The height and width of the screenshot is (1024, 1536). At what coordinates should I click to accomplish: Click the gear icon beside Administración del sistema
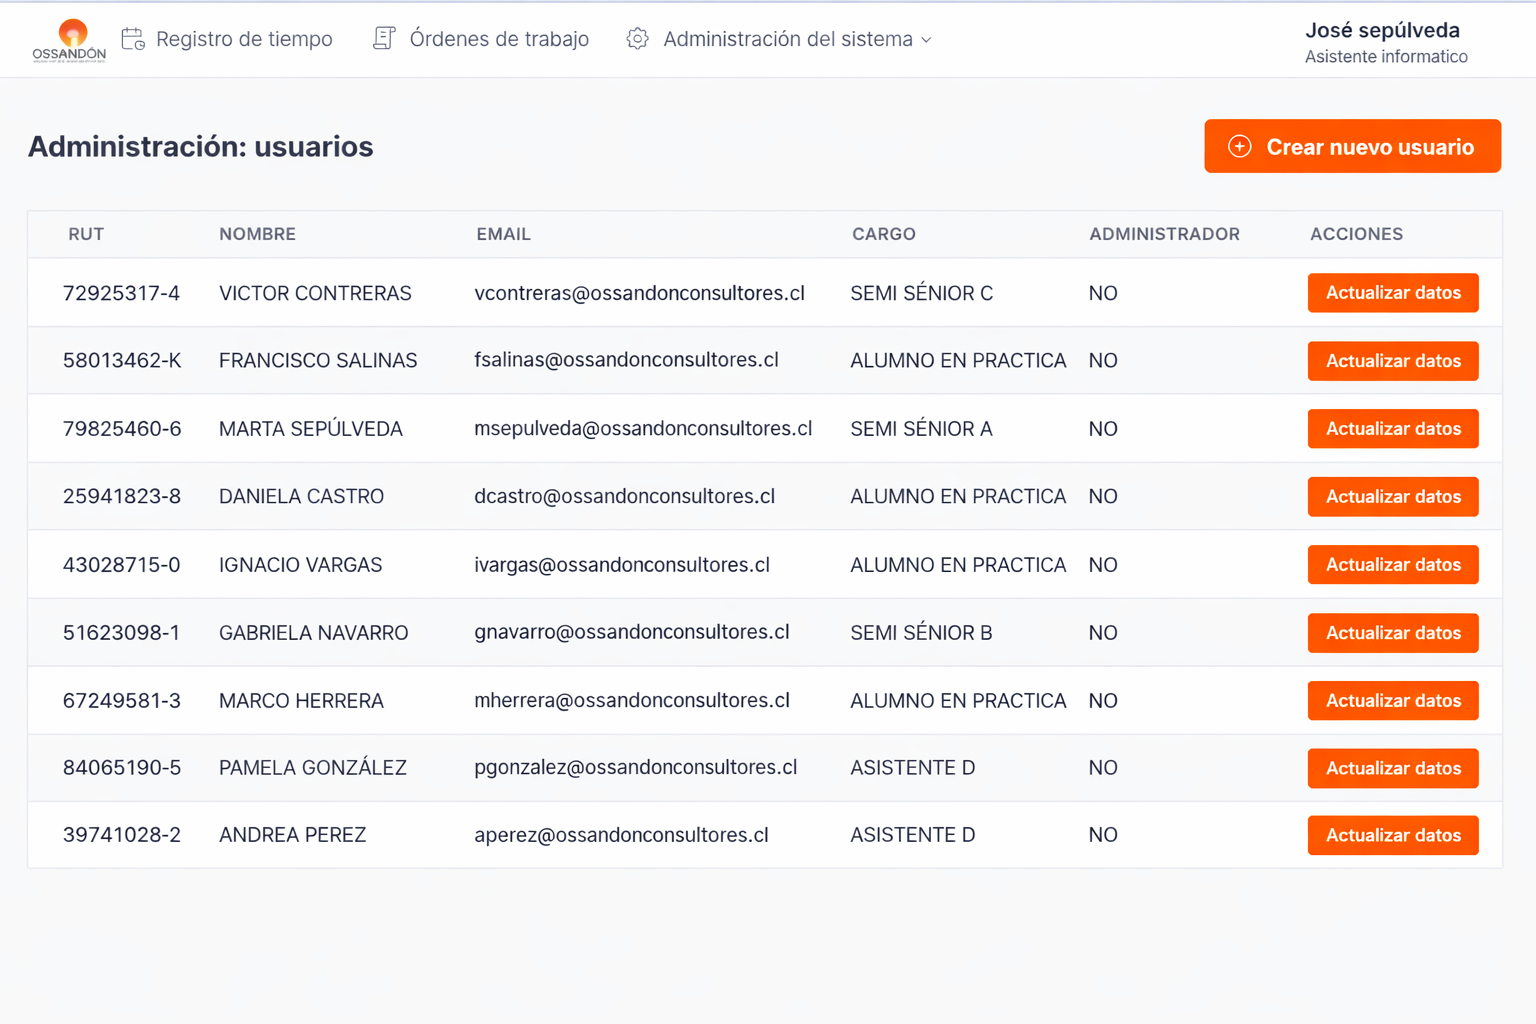click(637, 39)
